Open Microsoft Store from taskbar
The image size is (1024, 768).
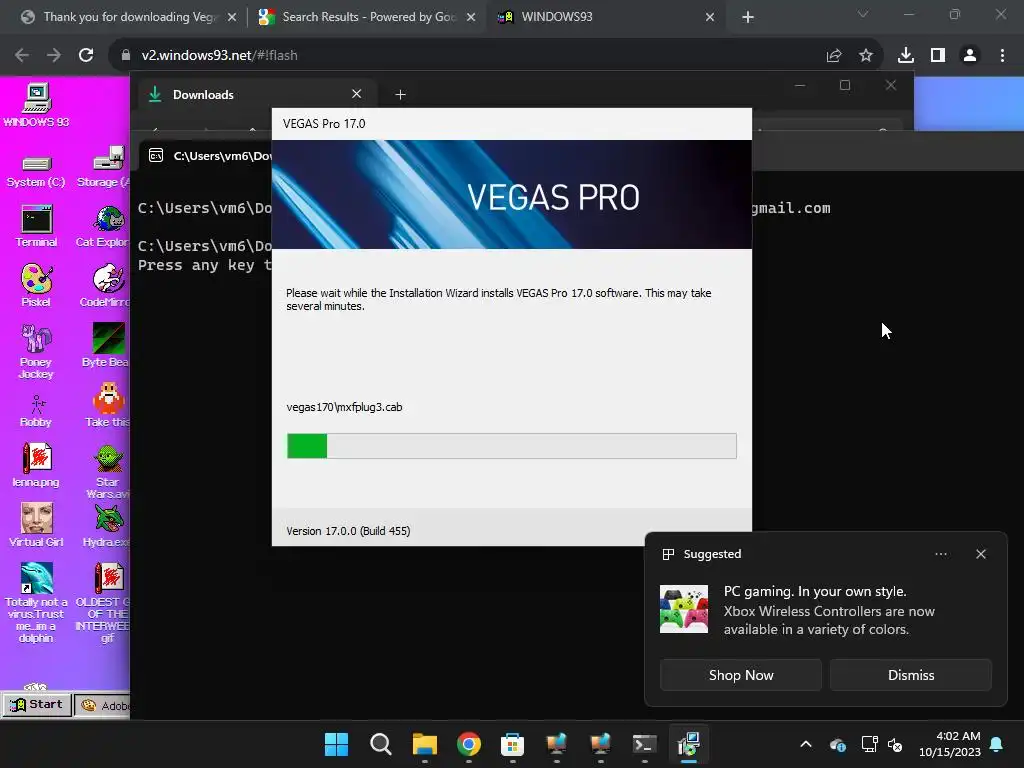[513, 744]
